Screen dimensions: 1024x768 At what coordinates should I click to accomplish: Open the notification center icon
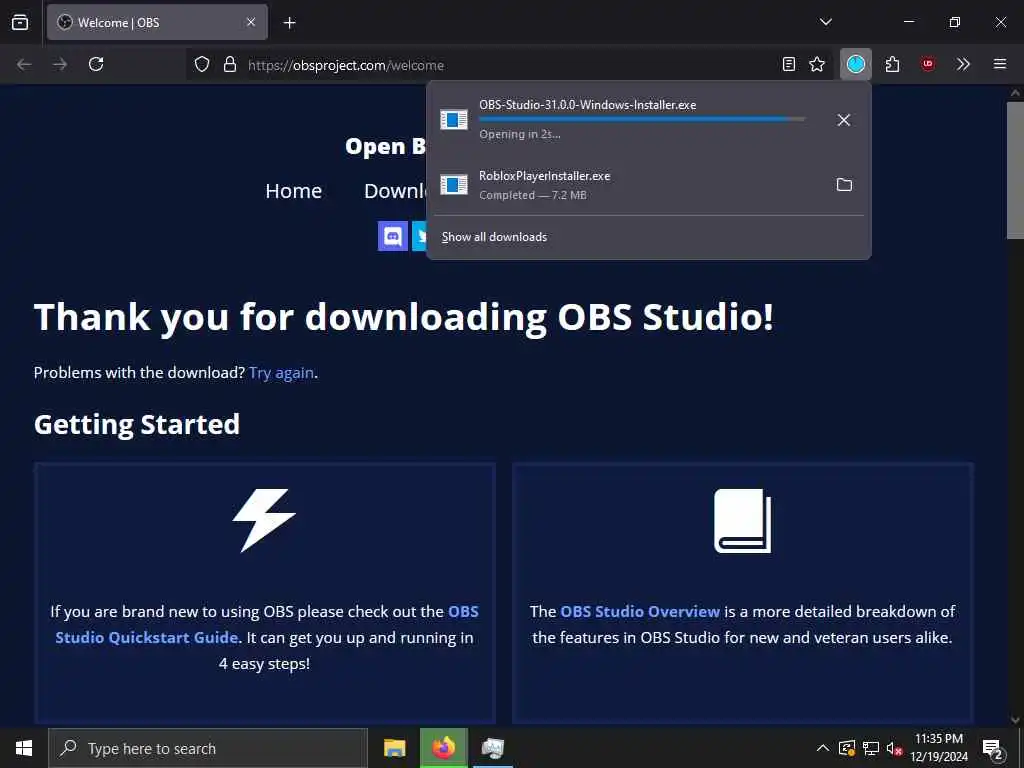tap(993, 750)
